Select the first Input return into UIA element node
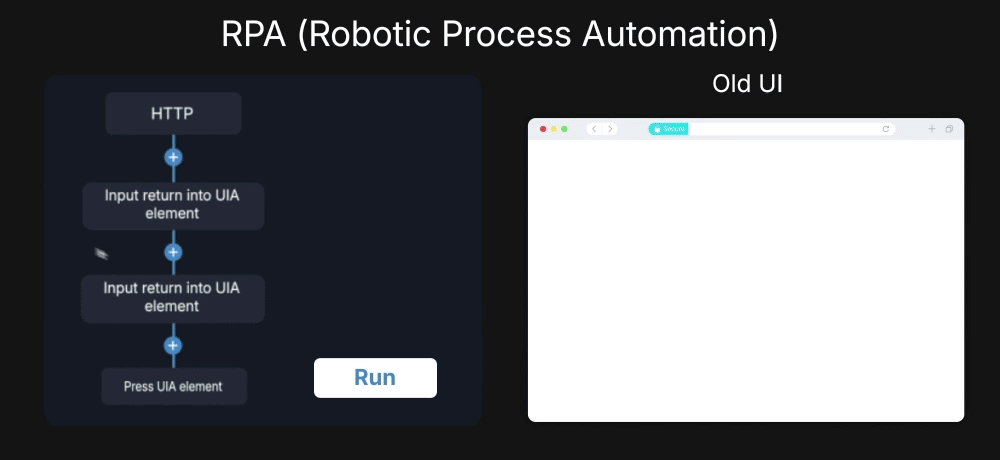Viewport: 1000px width, 460px height. pos(173,205)
